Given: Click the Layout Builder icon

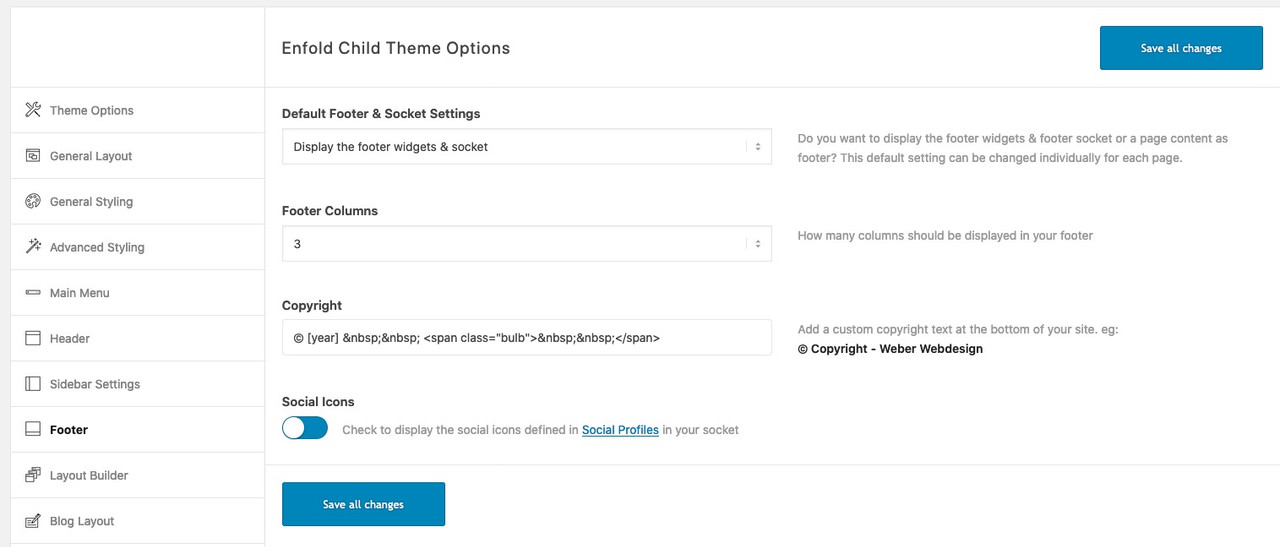Looking at the screenshot, I should pyautogui.click(x=33, y=475).
